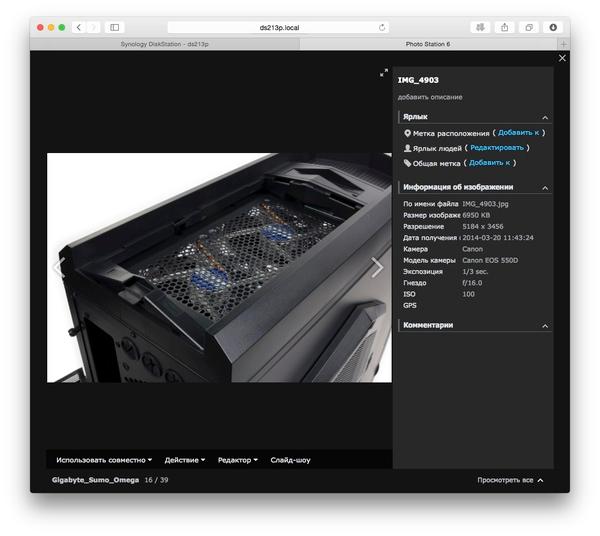
Task: Start the Слайд-шоу
Action: (290, 460)
